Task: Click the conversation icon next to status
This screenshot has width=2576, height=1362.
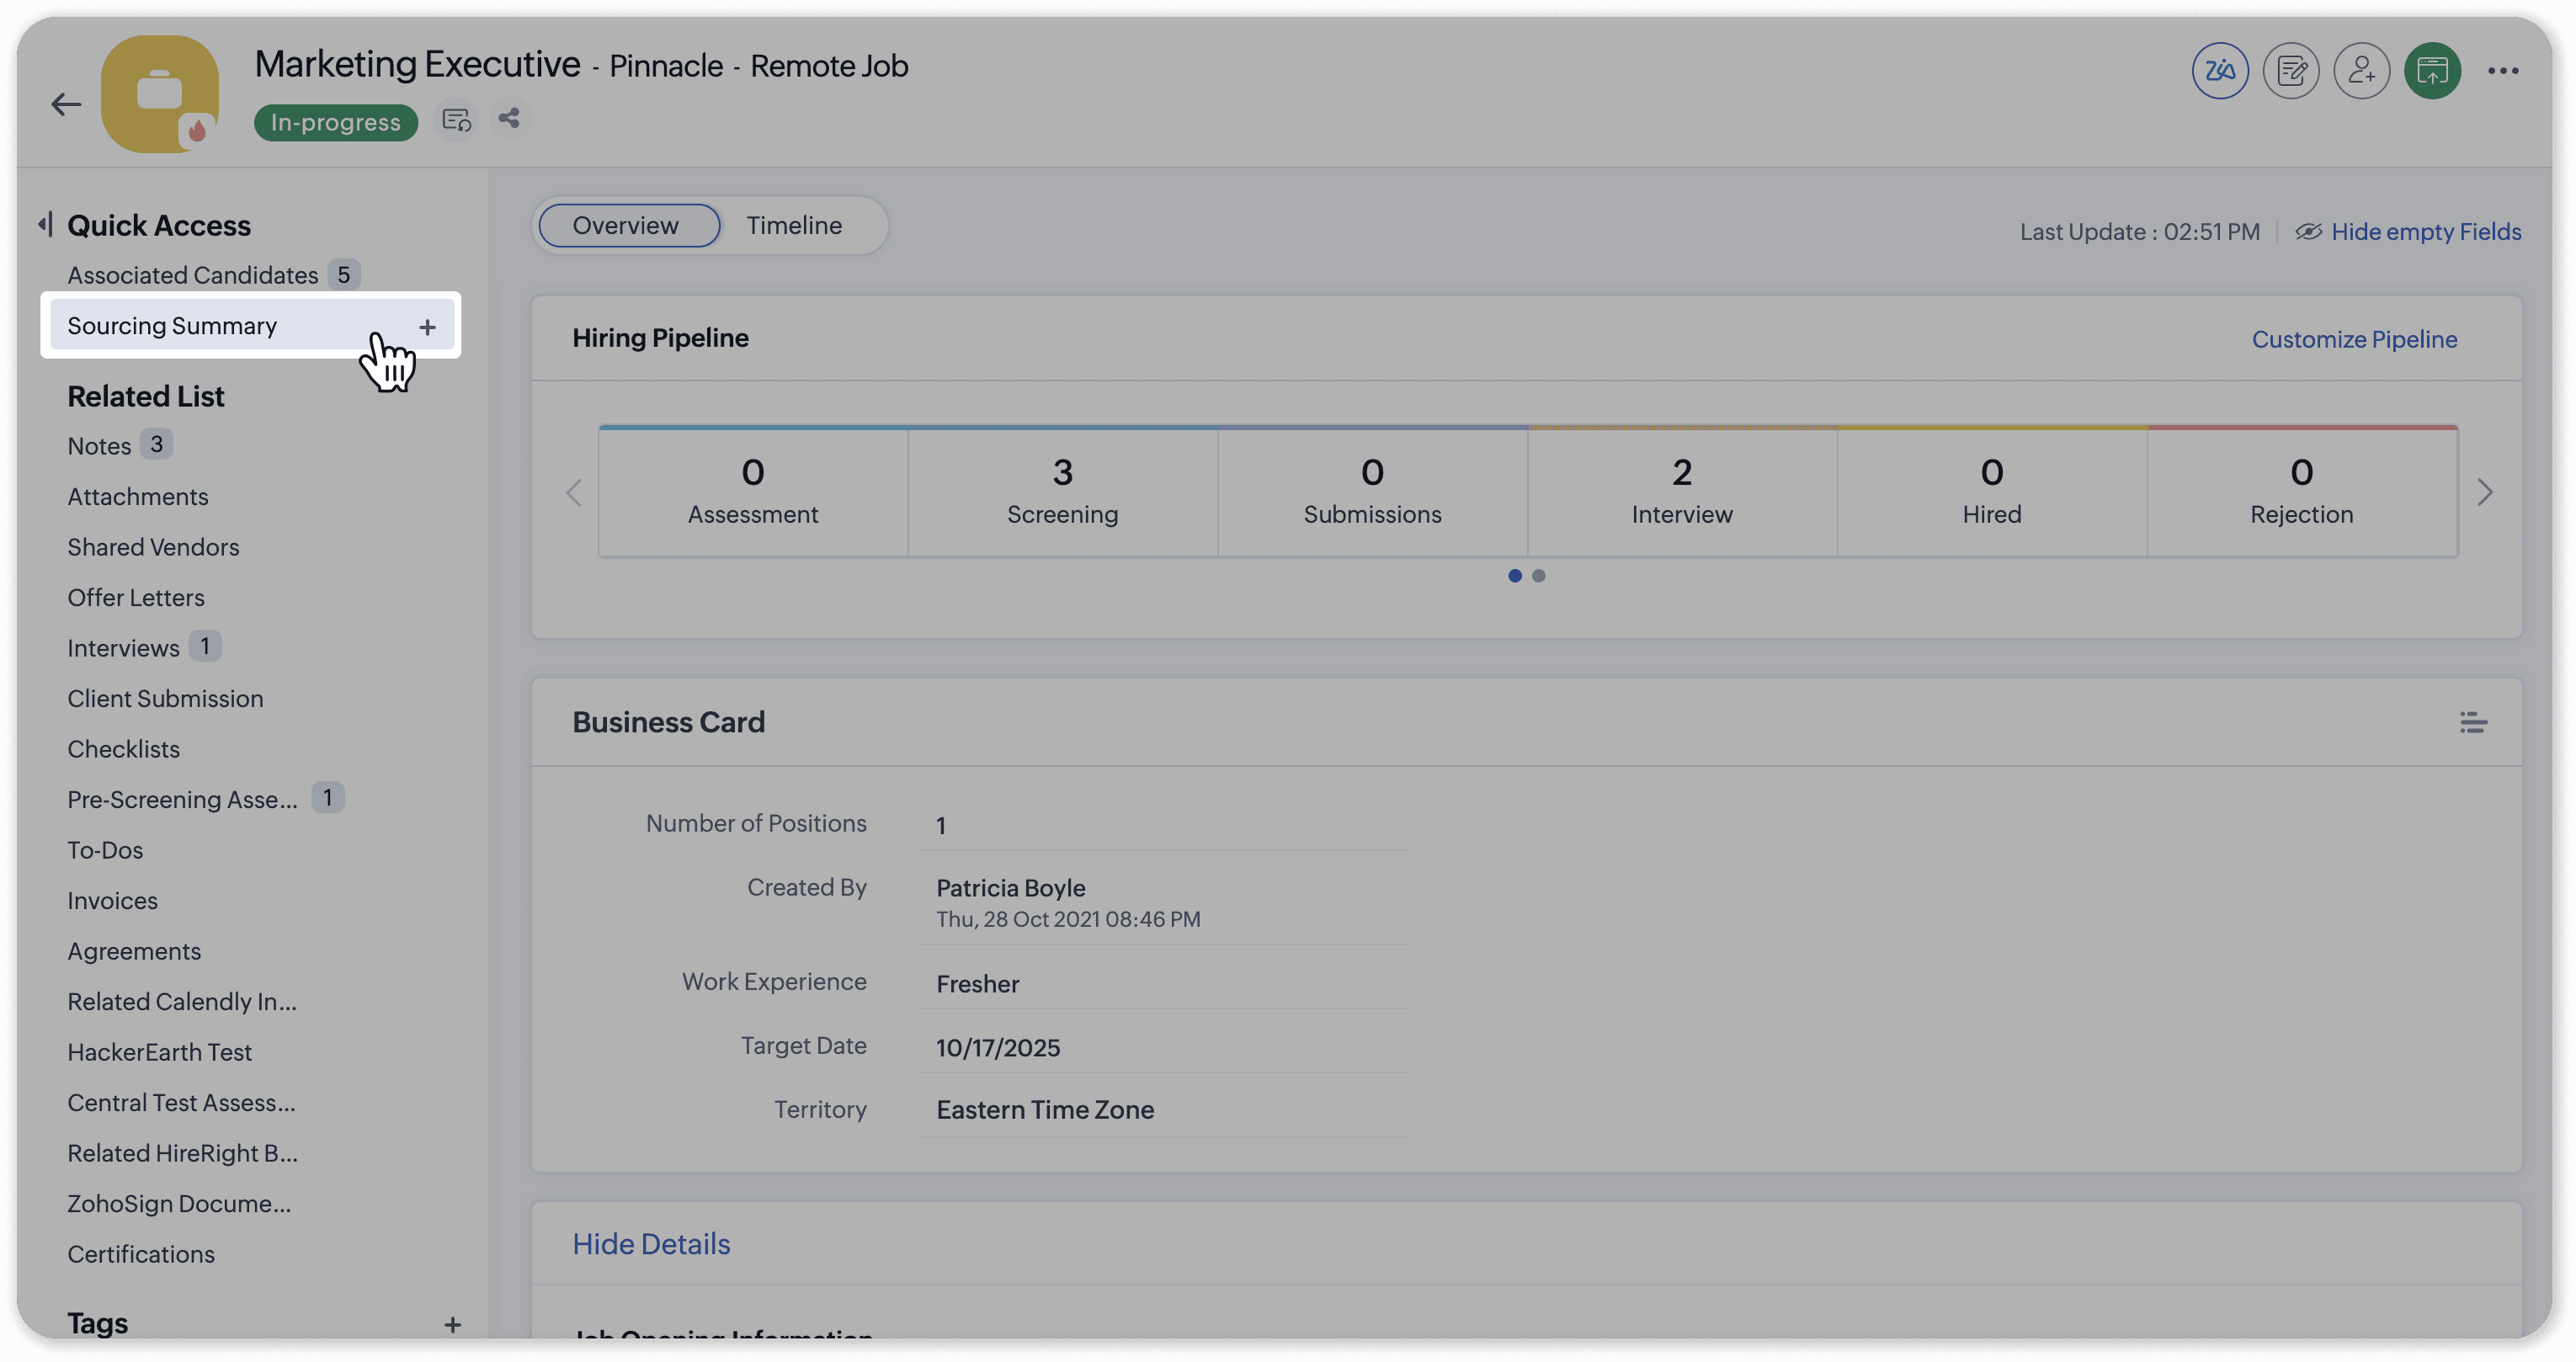Action: tap(456, 121)
